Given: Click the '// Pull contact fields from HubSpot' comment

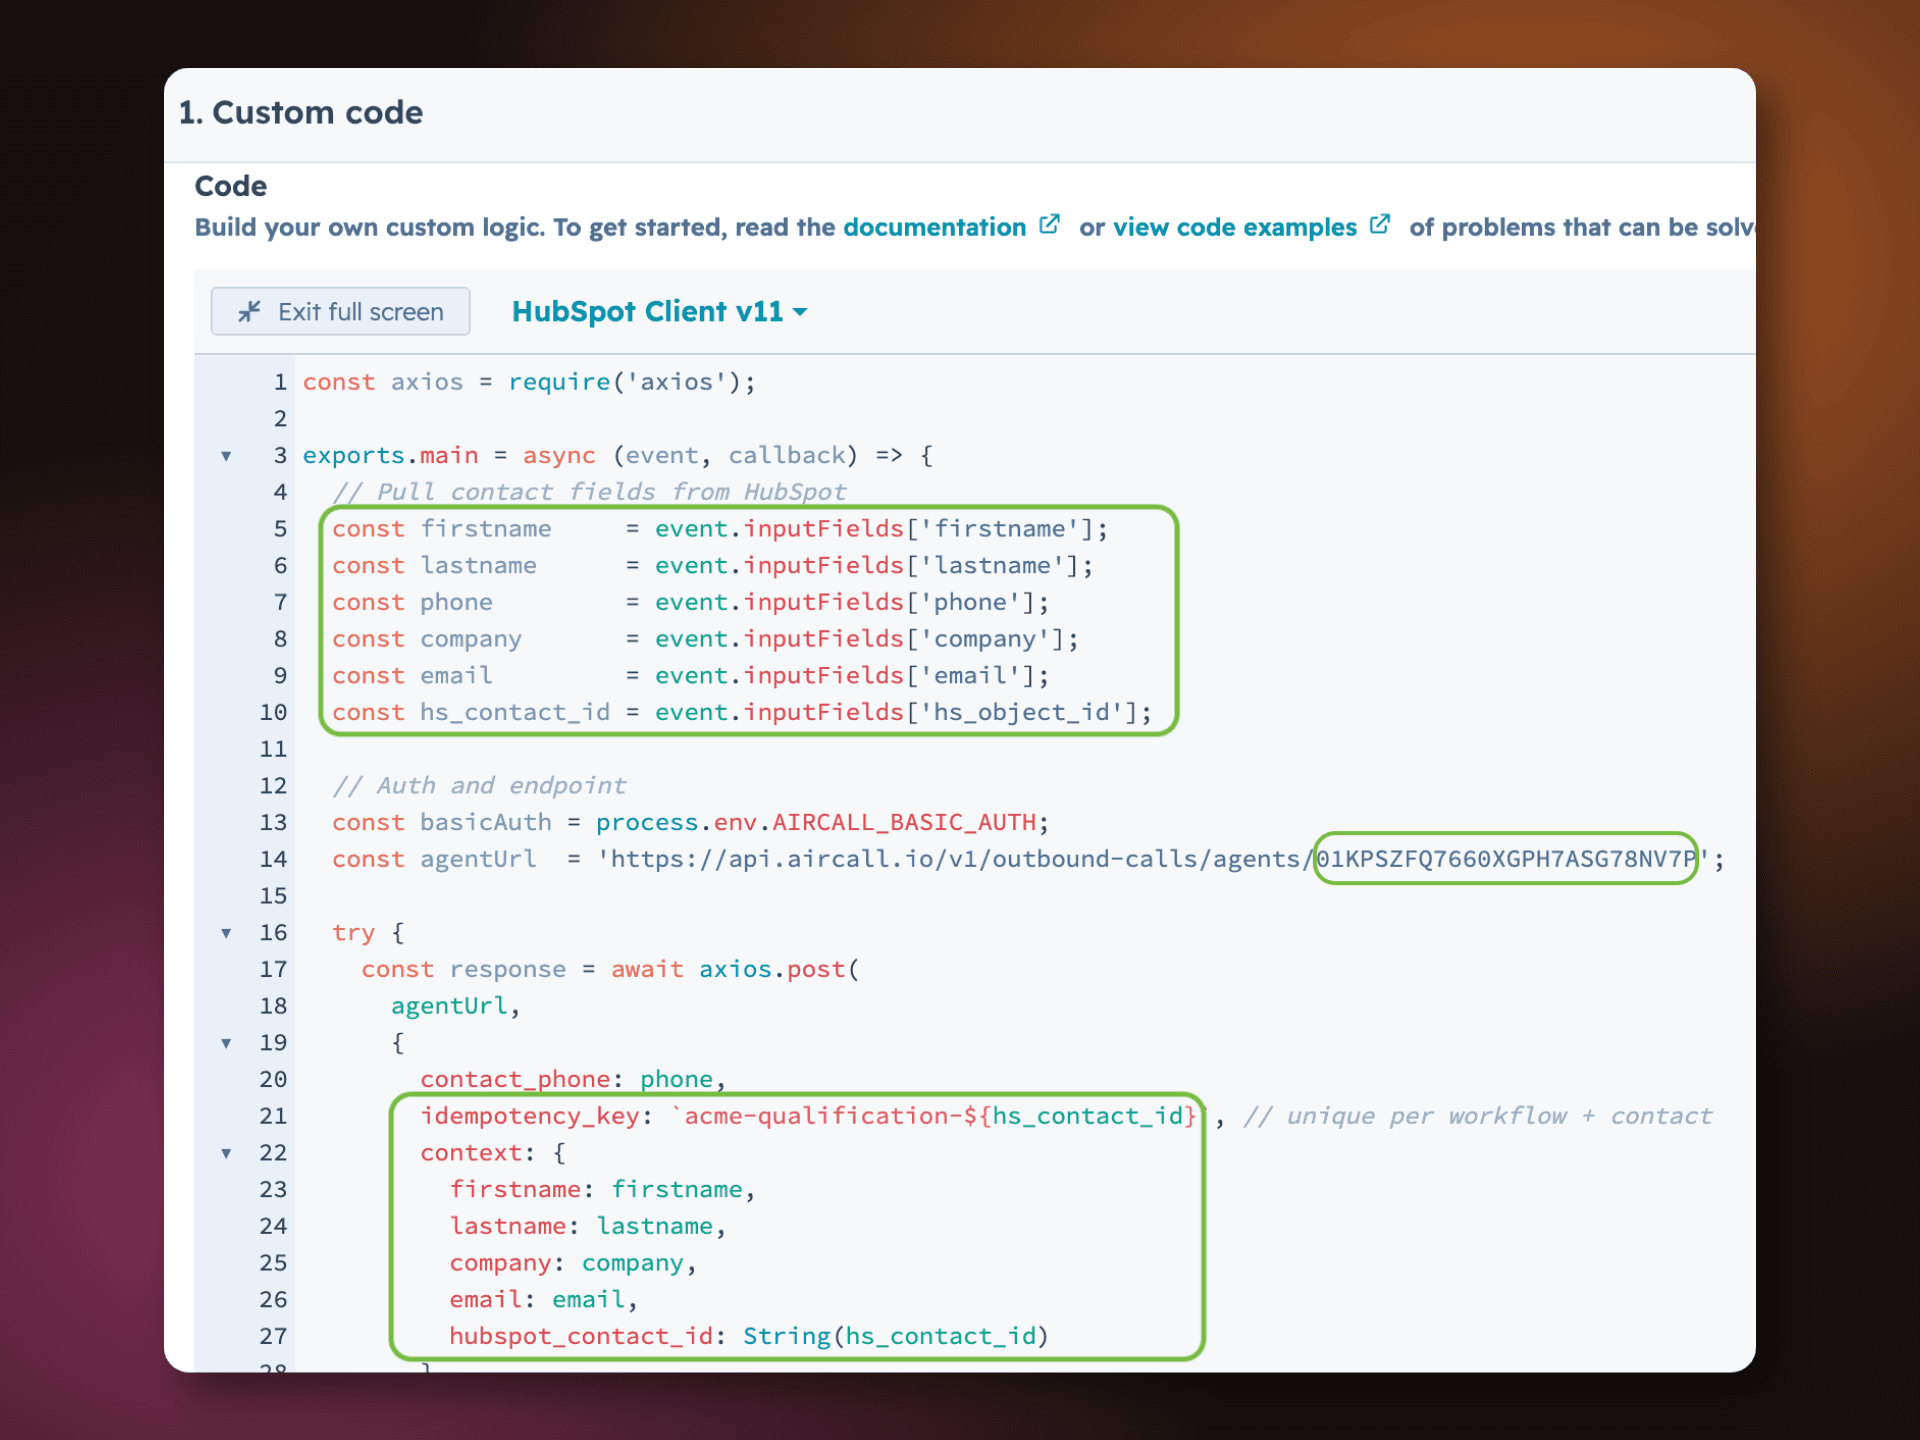Looking at the screenshot, I should (x=590, y=492).
